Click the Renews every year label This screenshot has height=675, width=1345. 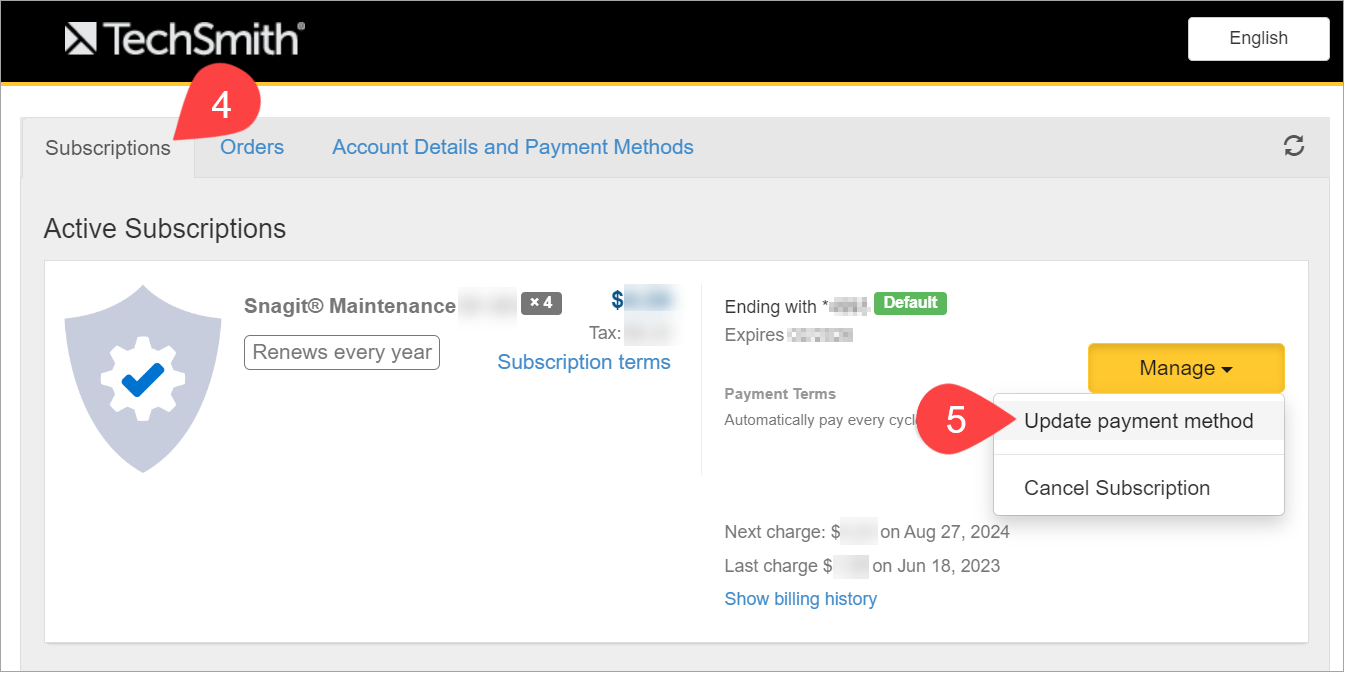click(x=341, y=352)
